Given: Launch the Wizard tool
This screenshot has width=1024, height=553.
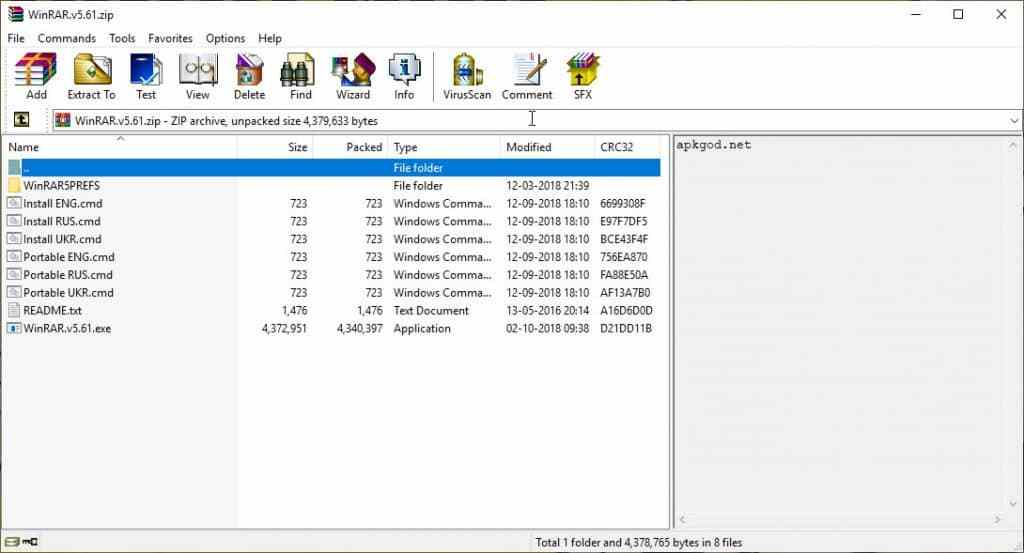Looking at the screenshot, I should pyautogui.click(x=353, y=76).
